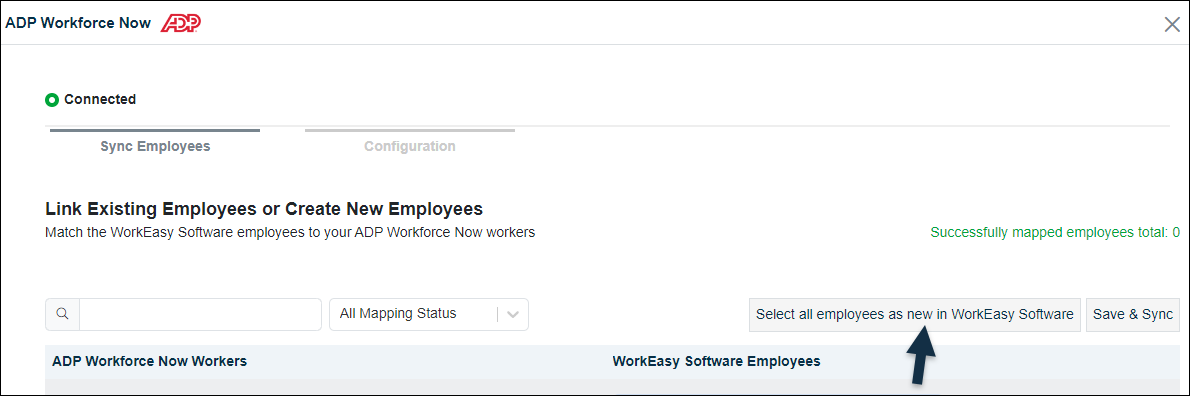1190x396 pixels.
Task: Expand the mapping status chevron arrow
Action: click(513, 315)
